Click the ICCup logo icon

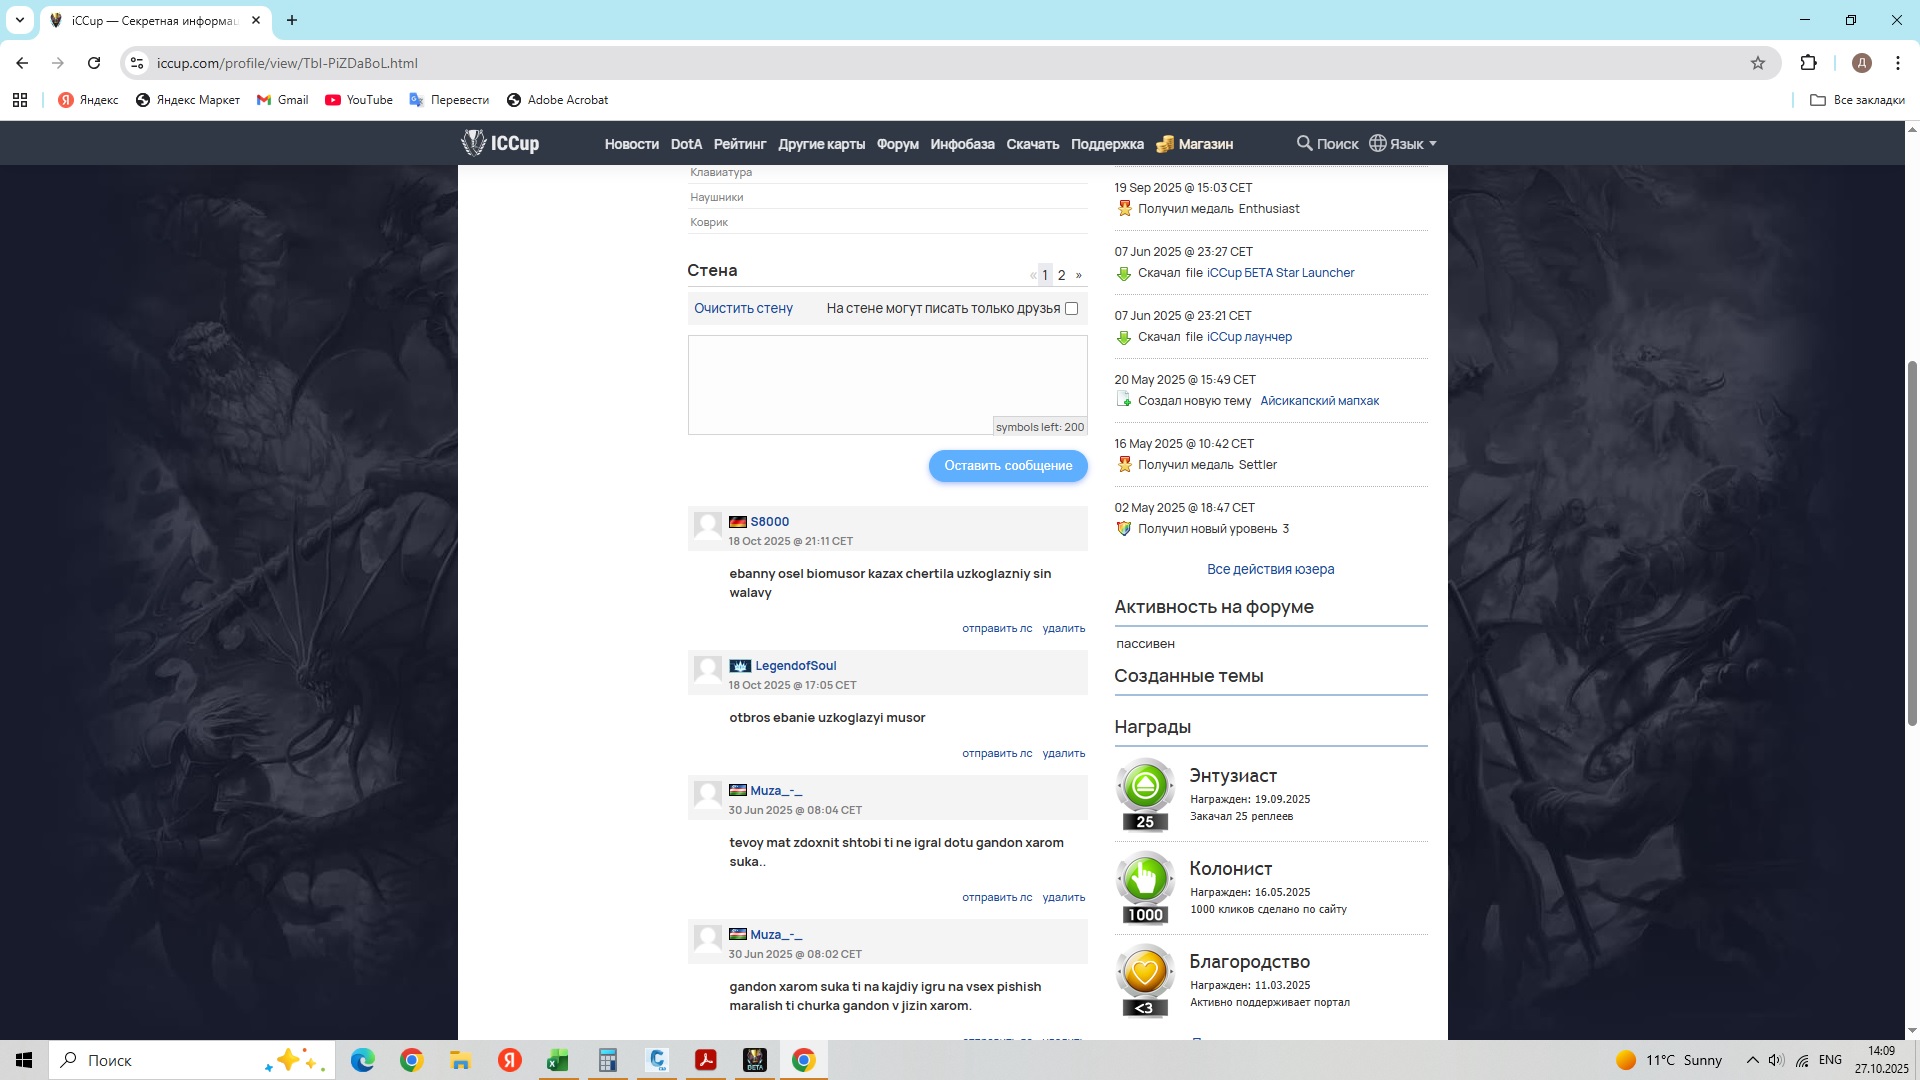pos(473,143)
